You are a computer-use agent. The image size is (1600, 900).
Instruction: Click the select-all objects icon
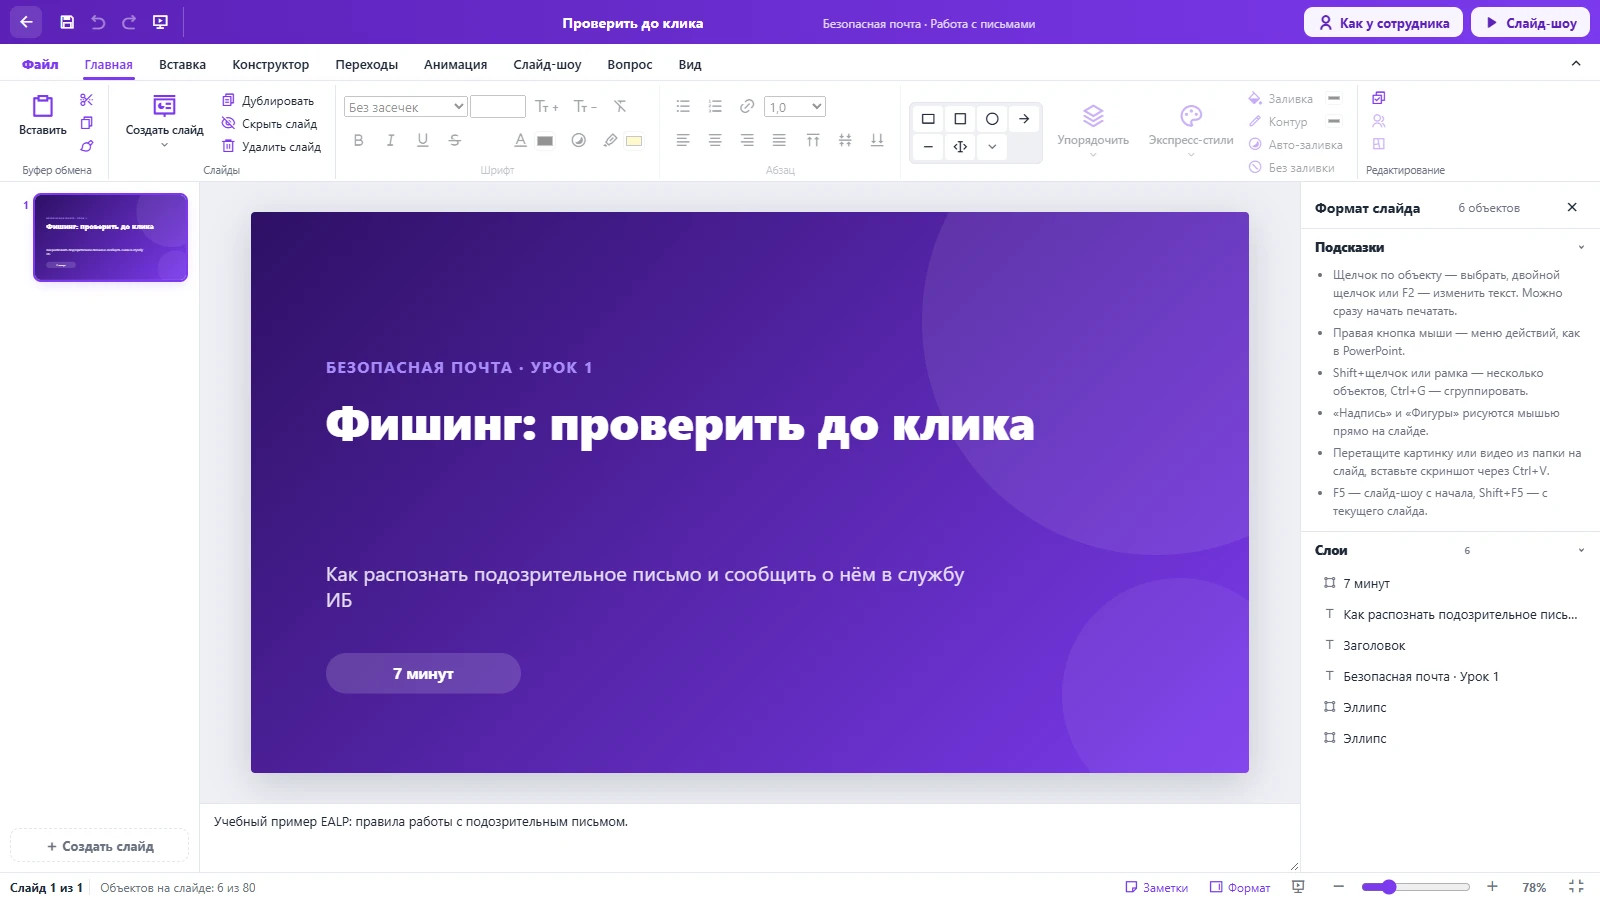[1379, 98]
